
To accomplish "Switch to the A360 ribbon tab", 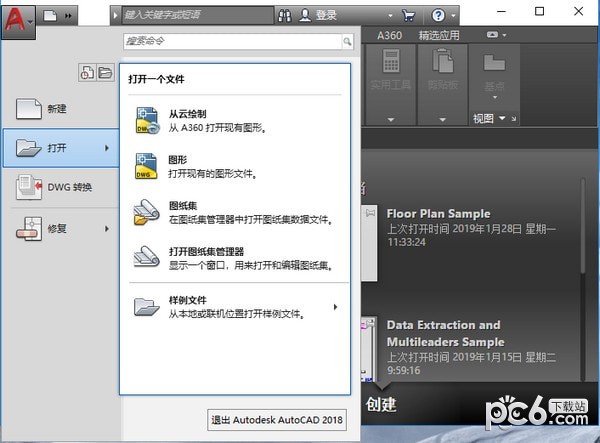I will (x=389, y=35).
